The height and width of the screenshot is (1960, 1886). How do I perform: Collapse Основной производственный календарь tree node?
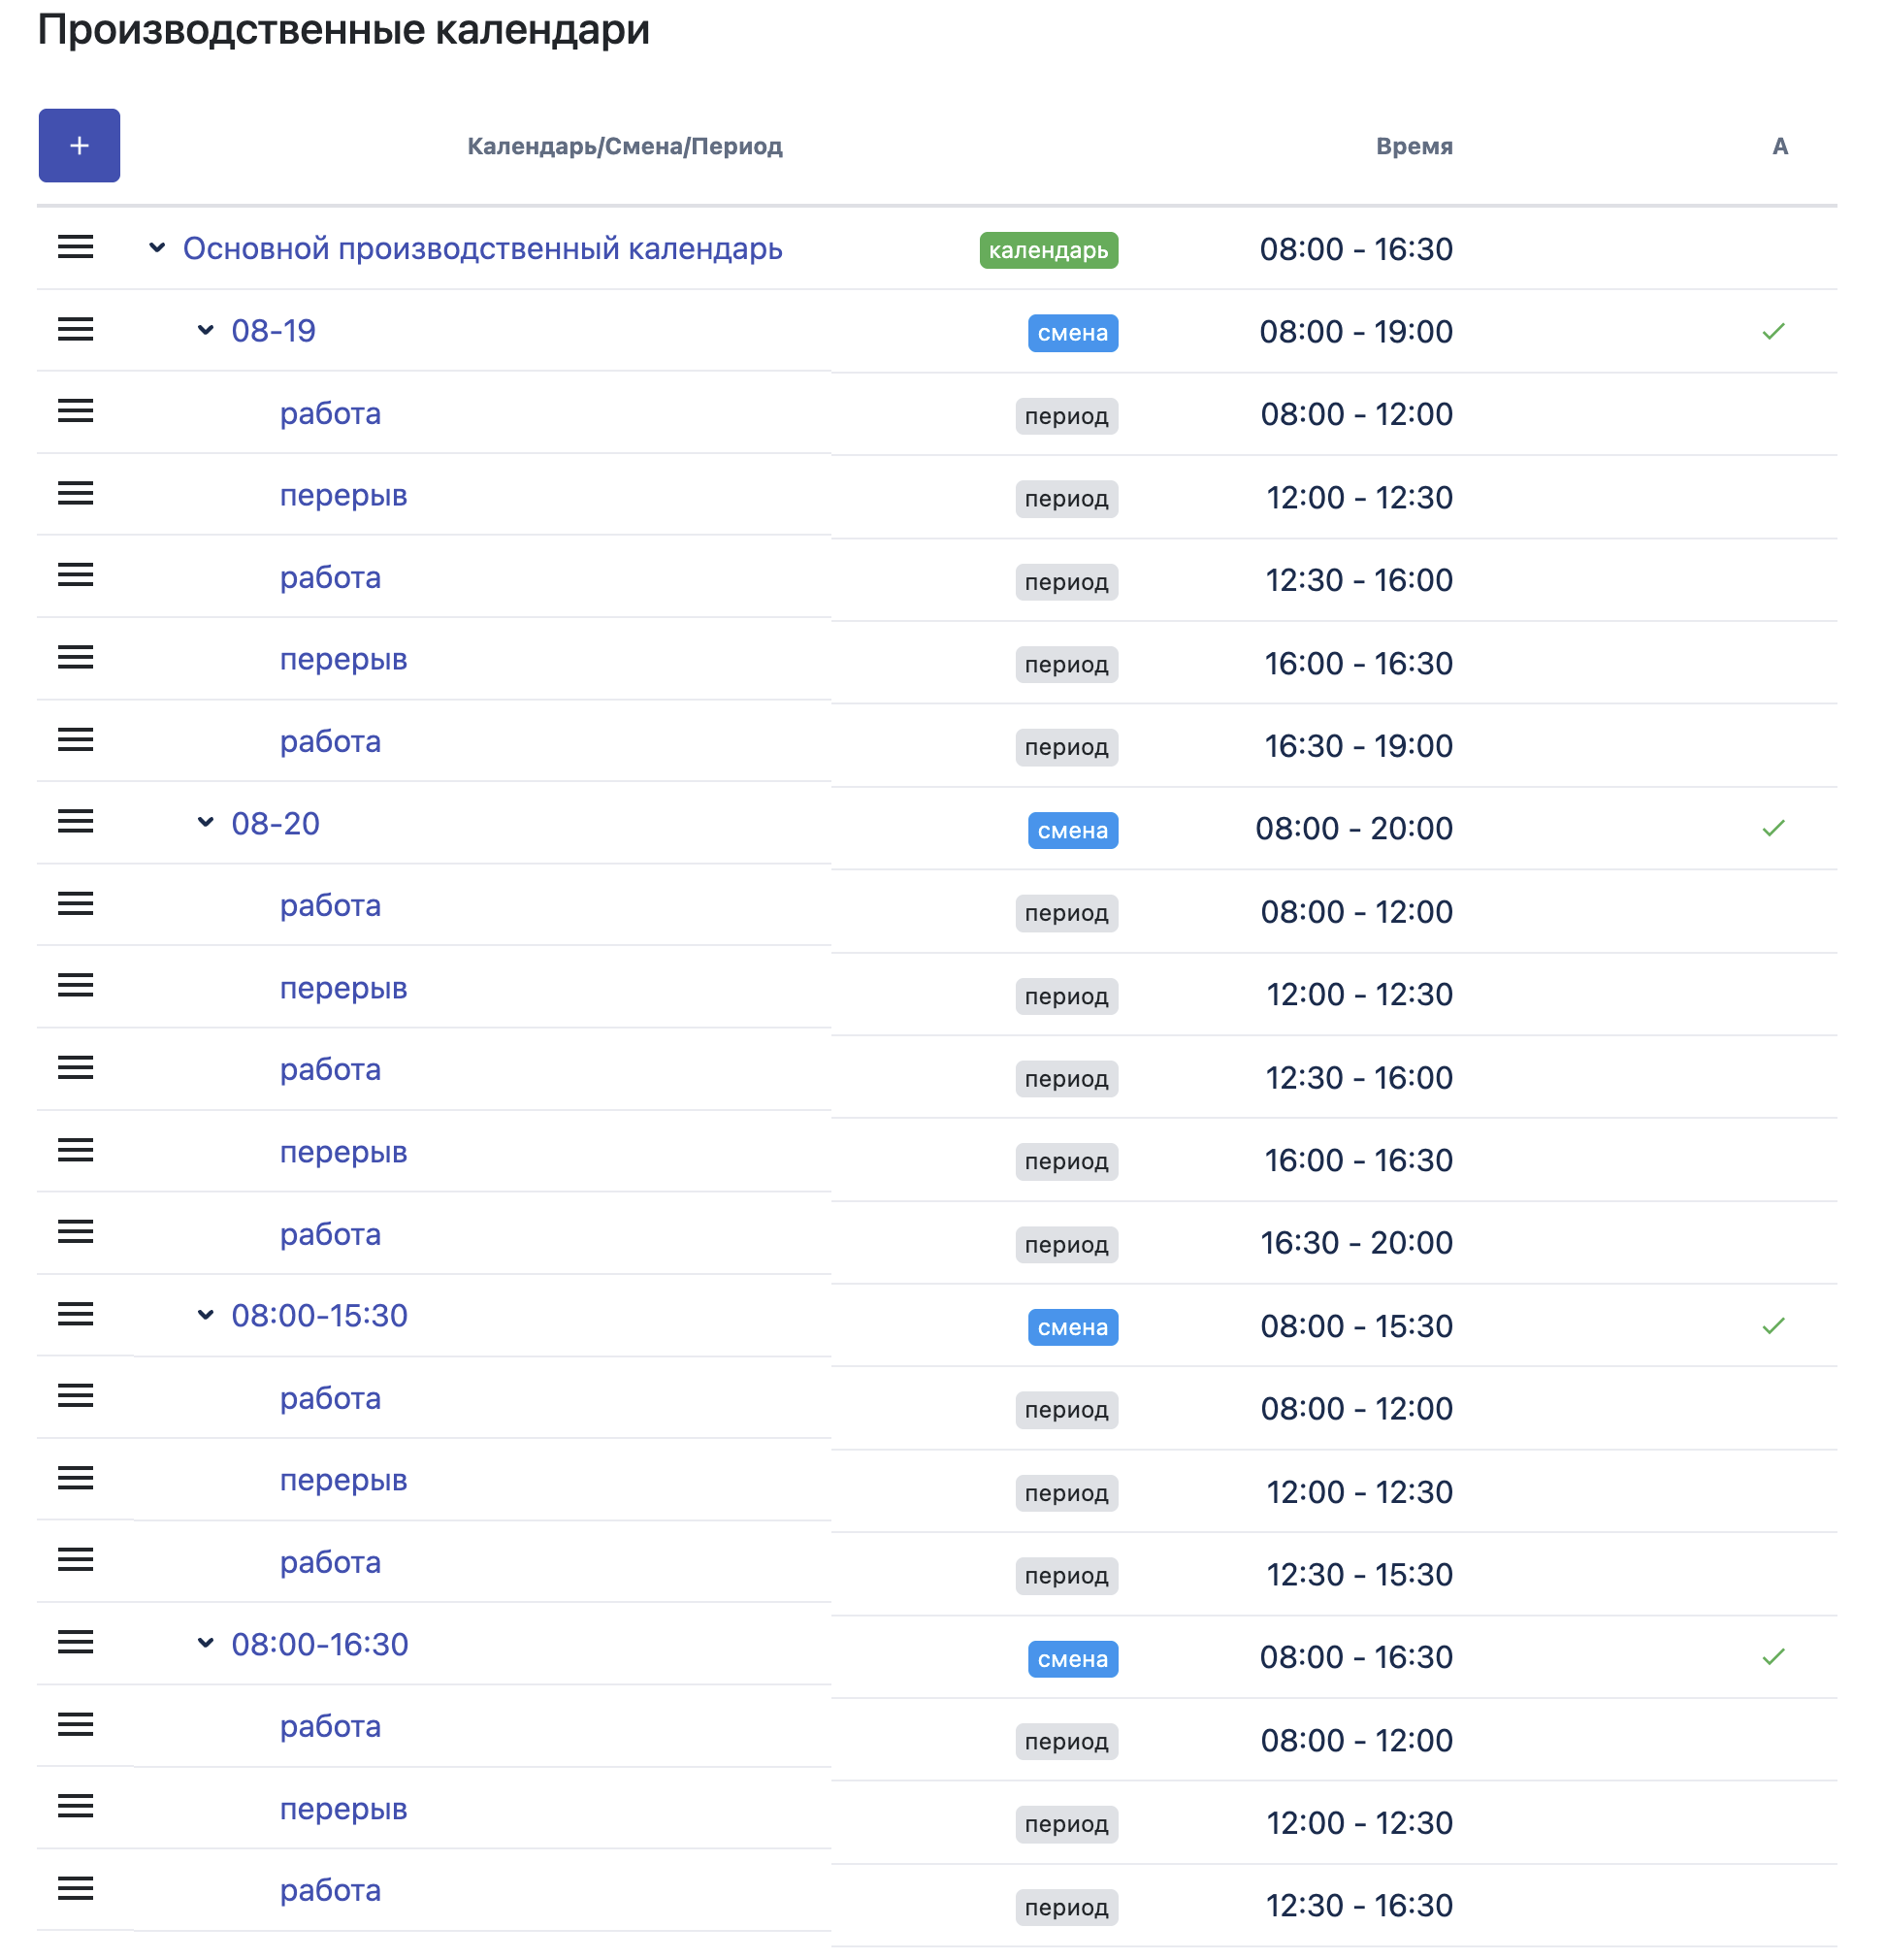point(157,247)
